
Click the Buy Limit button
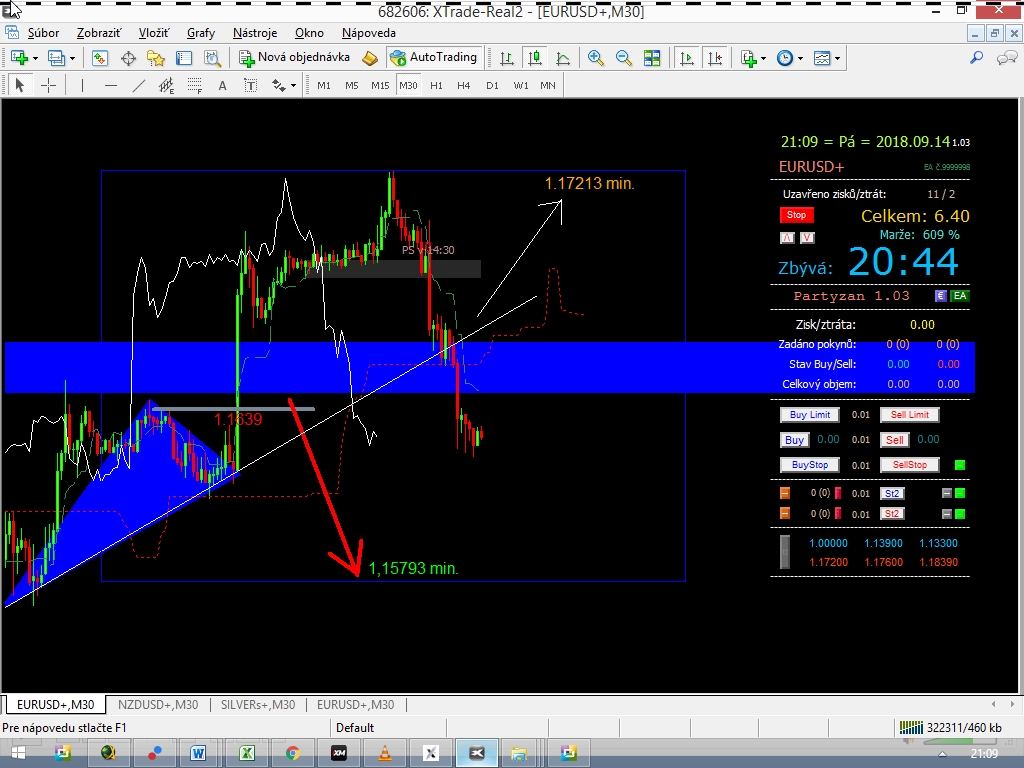pos(810,415)
